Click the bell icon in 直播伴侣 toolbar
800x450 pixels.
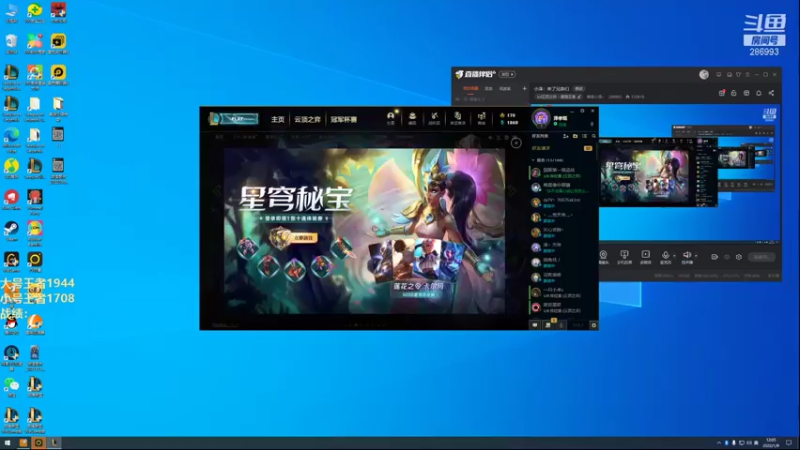[x=759, y=93]
